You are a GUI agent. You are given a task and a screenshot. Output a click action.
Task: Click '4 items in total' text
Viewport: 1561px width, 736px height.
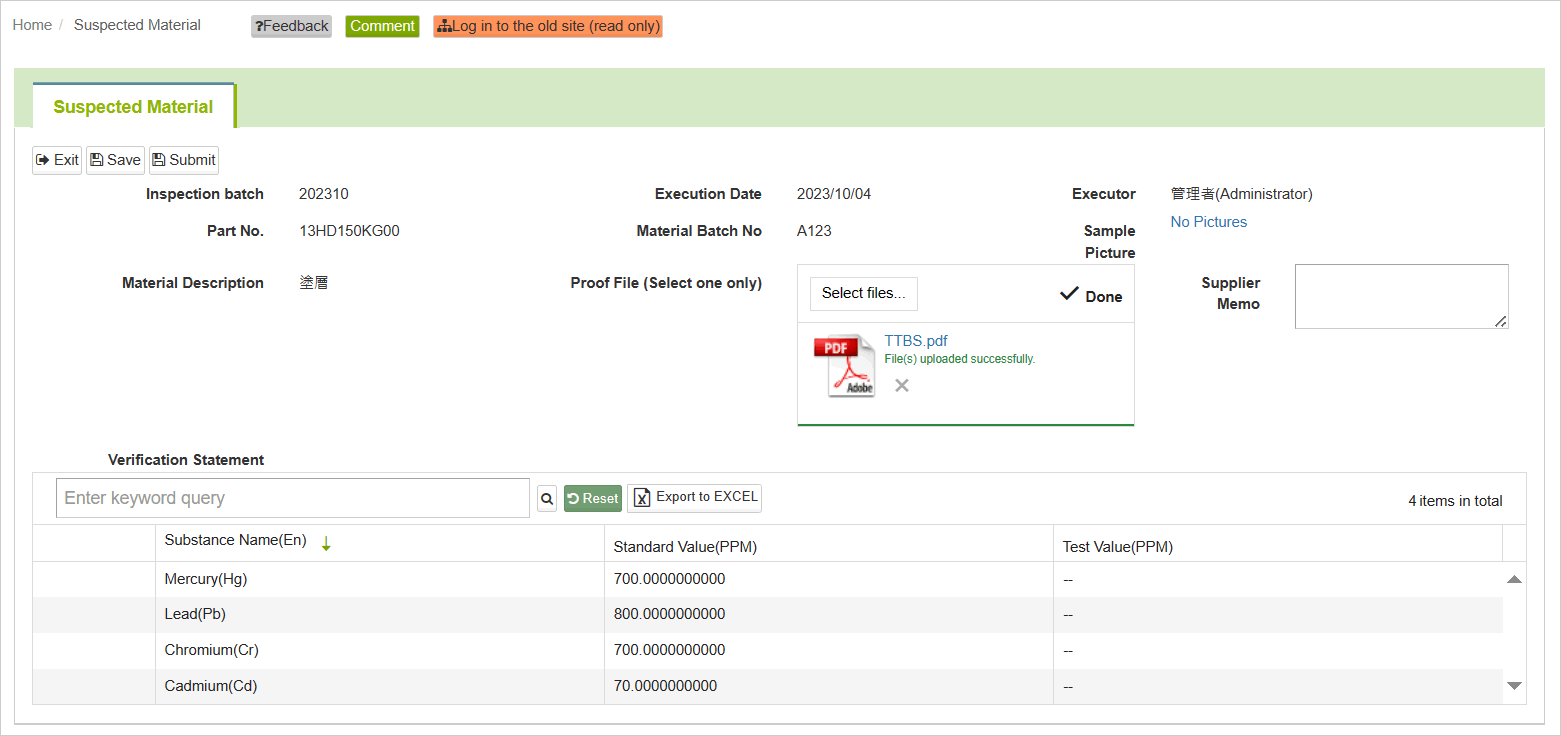pyautogui.click(x=1455, y=501)
